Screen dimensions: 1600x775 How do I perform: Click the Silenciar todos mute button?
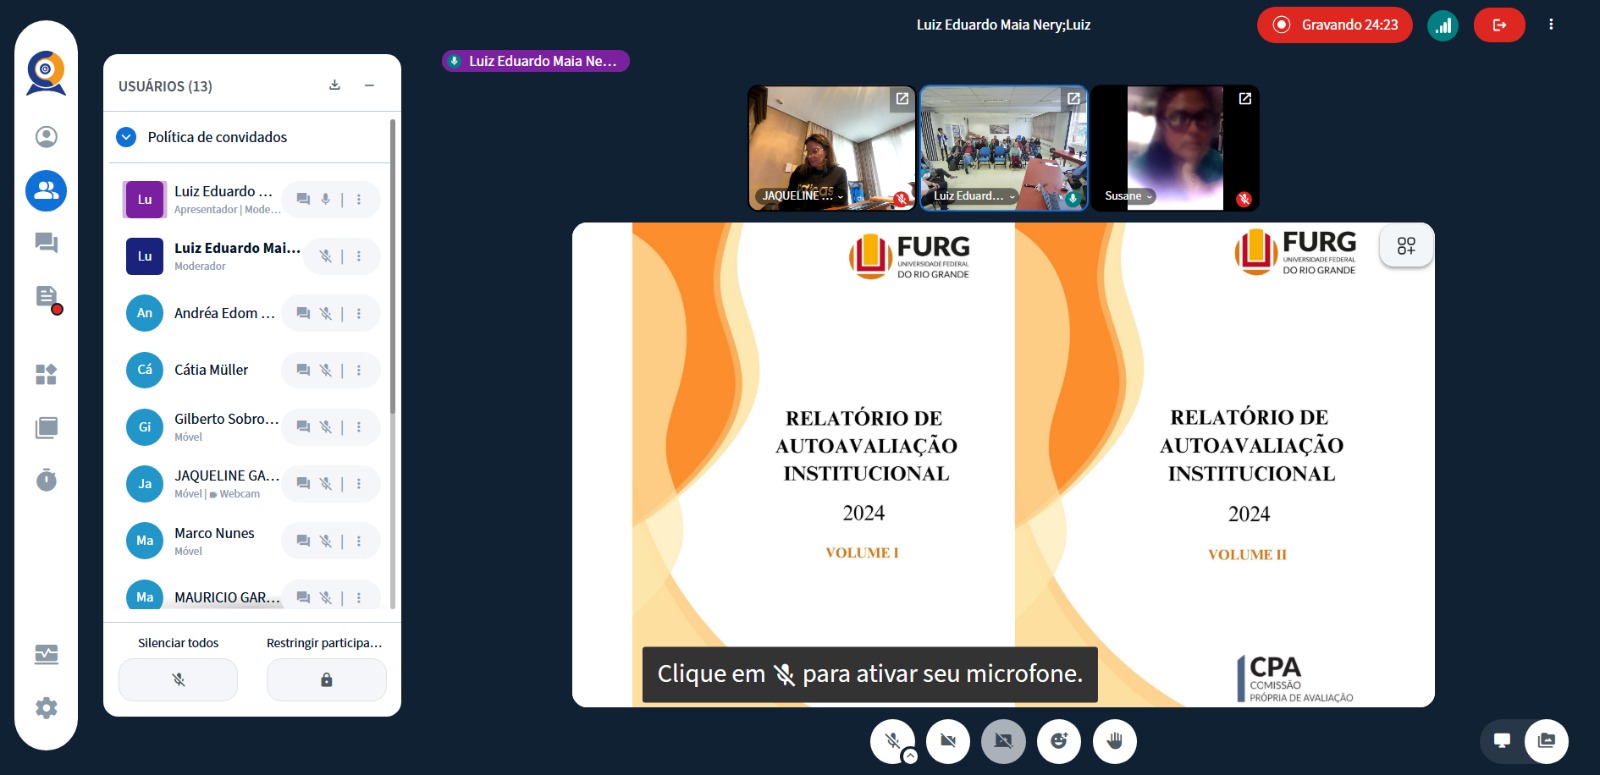178,680
